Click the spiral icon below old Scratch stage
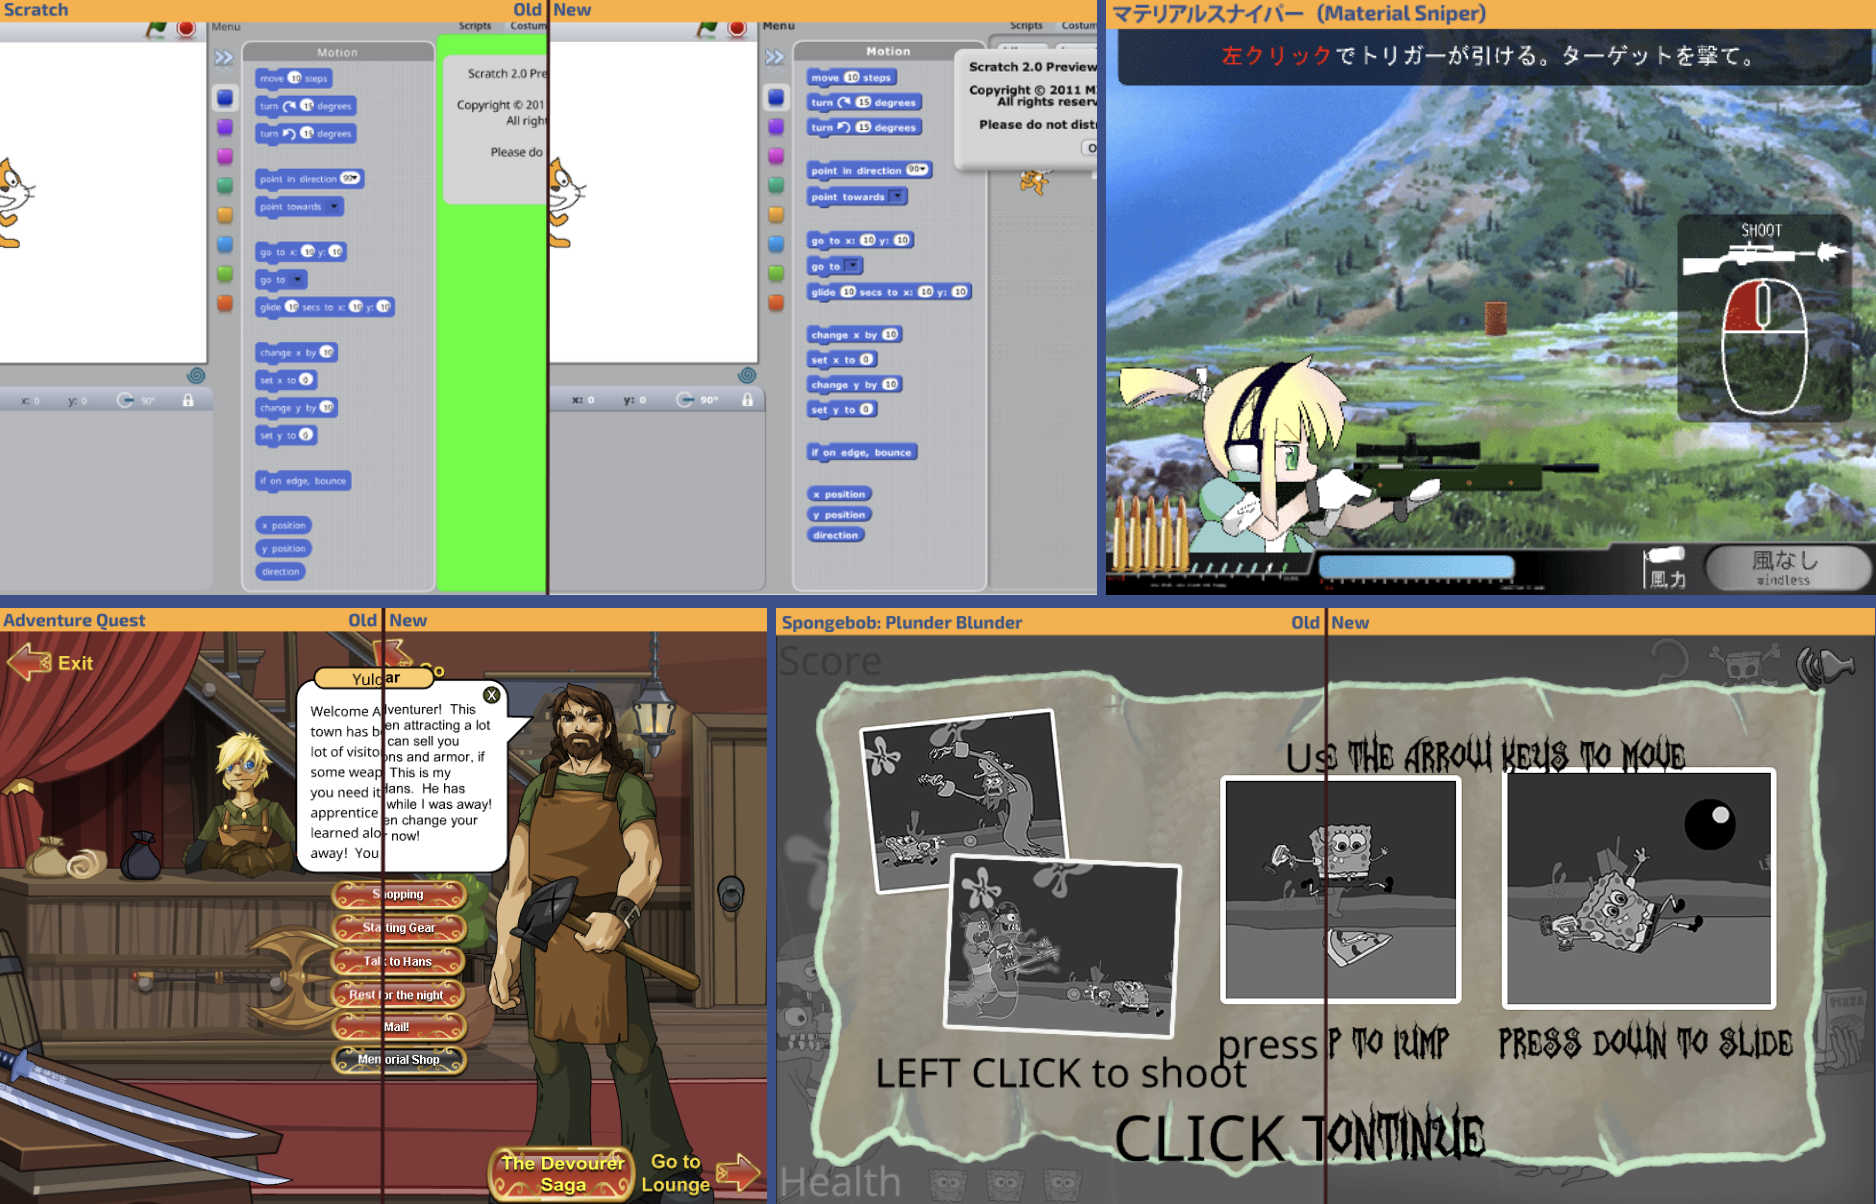 pos(196,376)
